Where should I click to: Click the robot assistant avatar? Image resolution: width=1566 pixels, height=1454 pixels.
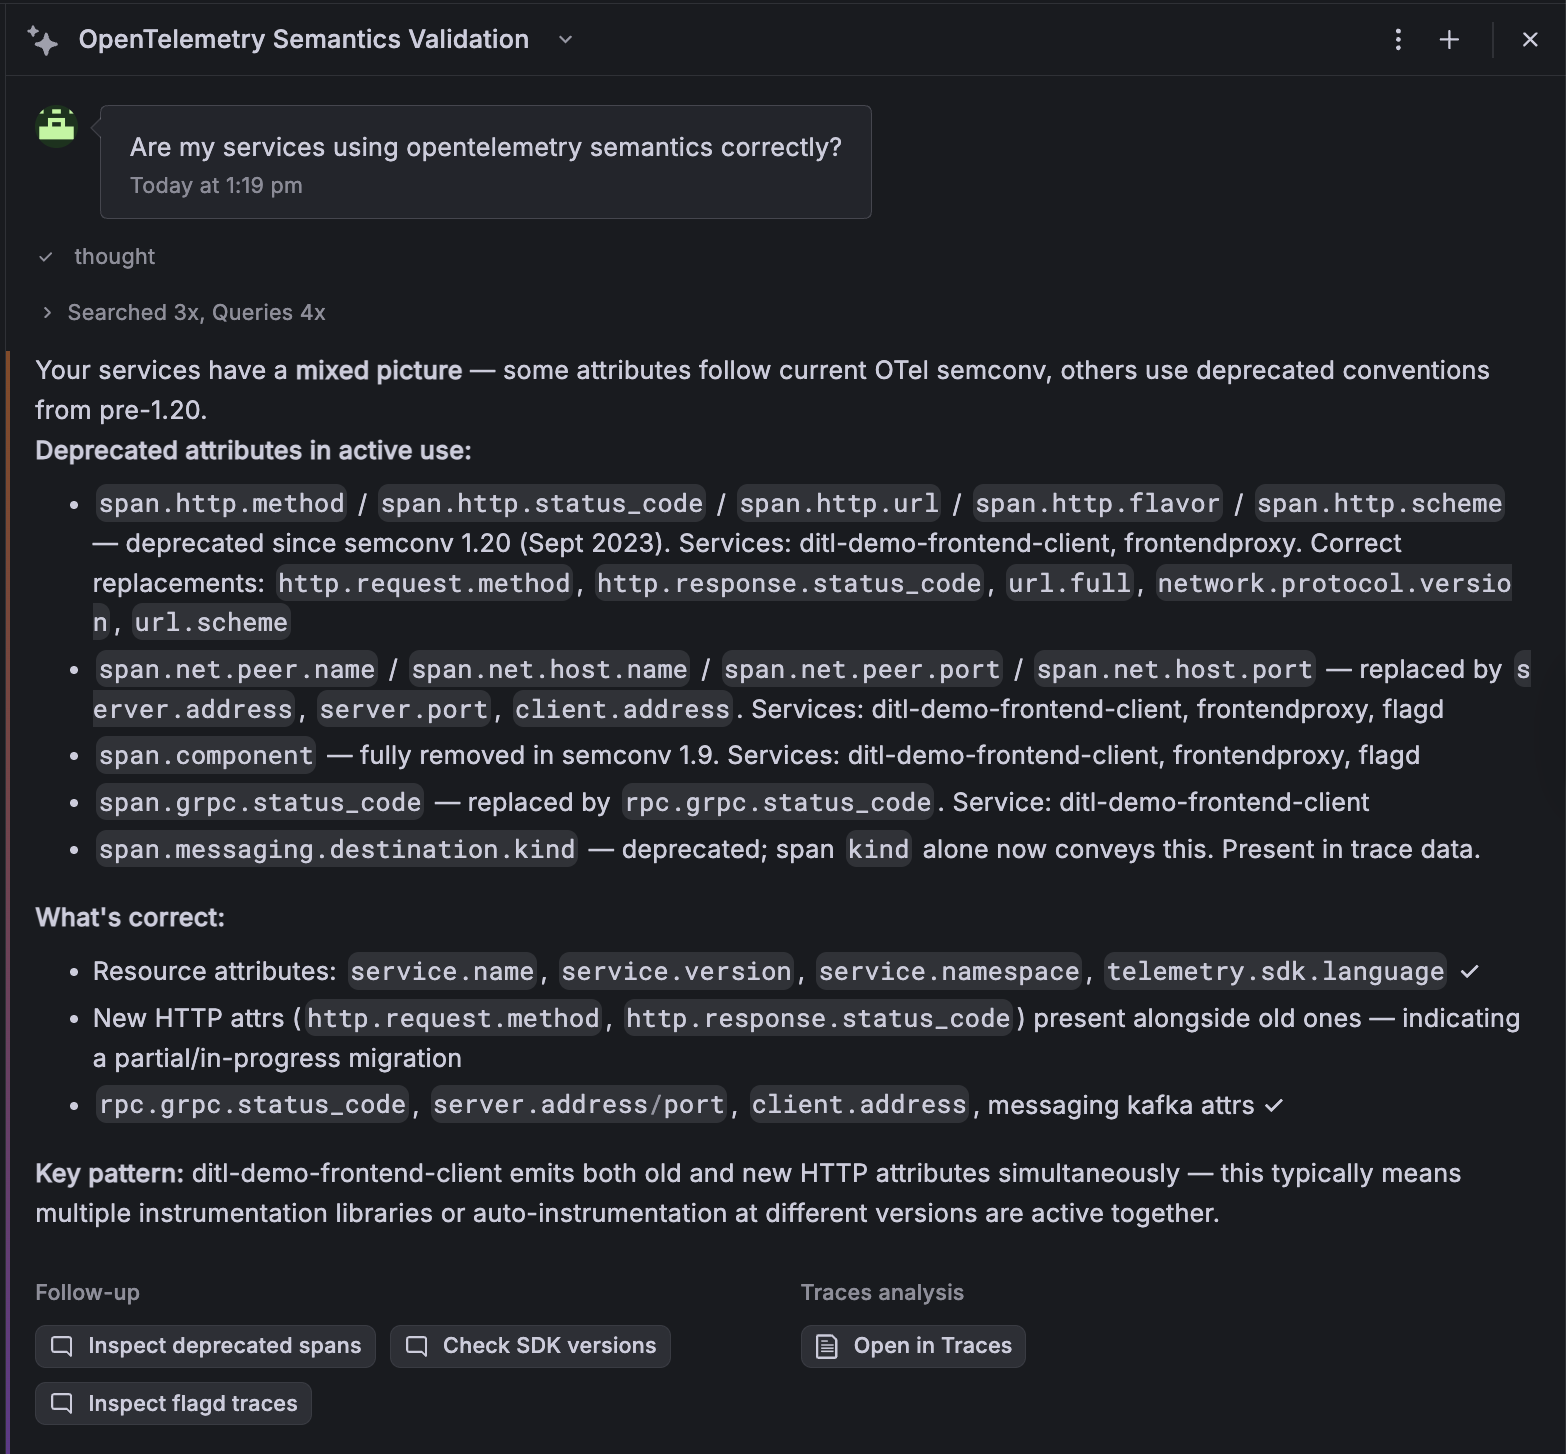[56, 128]
